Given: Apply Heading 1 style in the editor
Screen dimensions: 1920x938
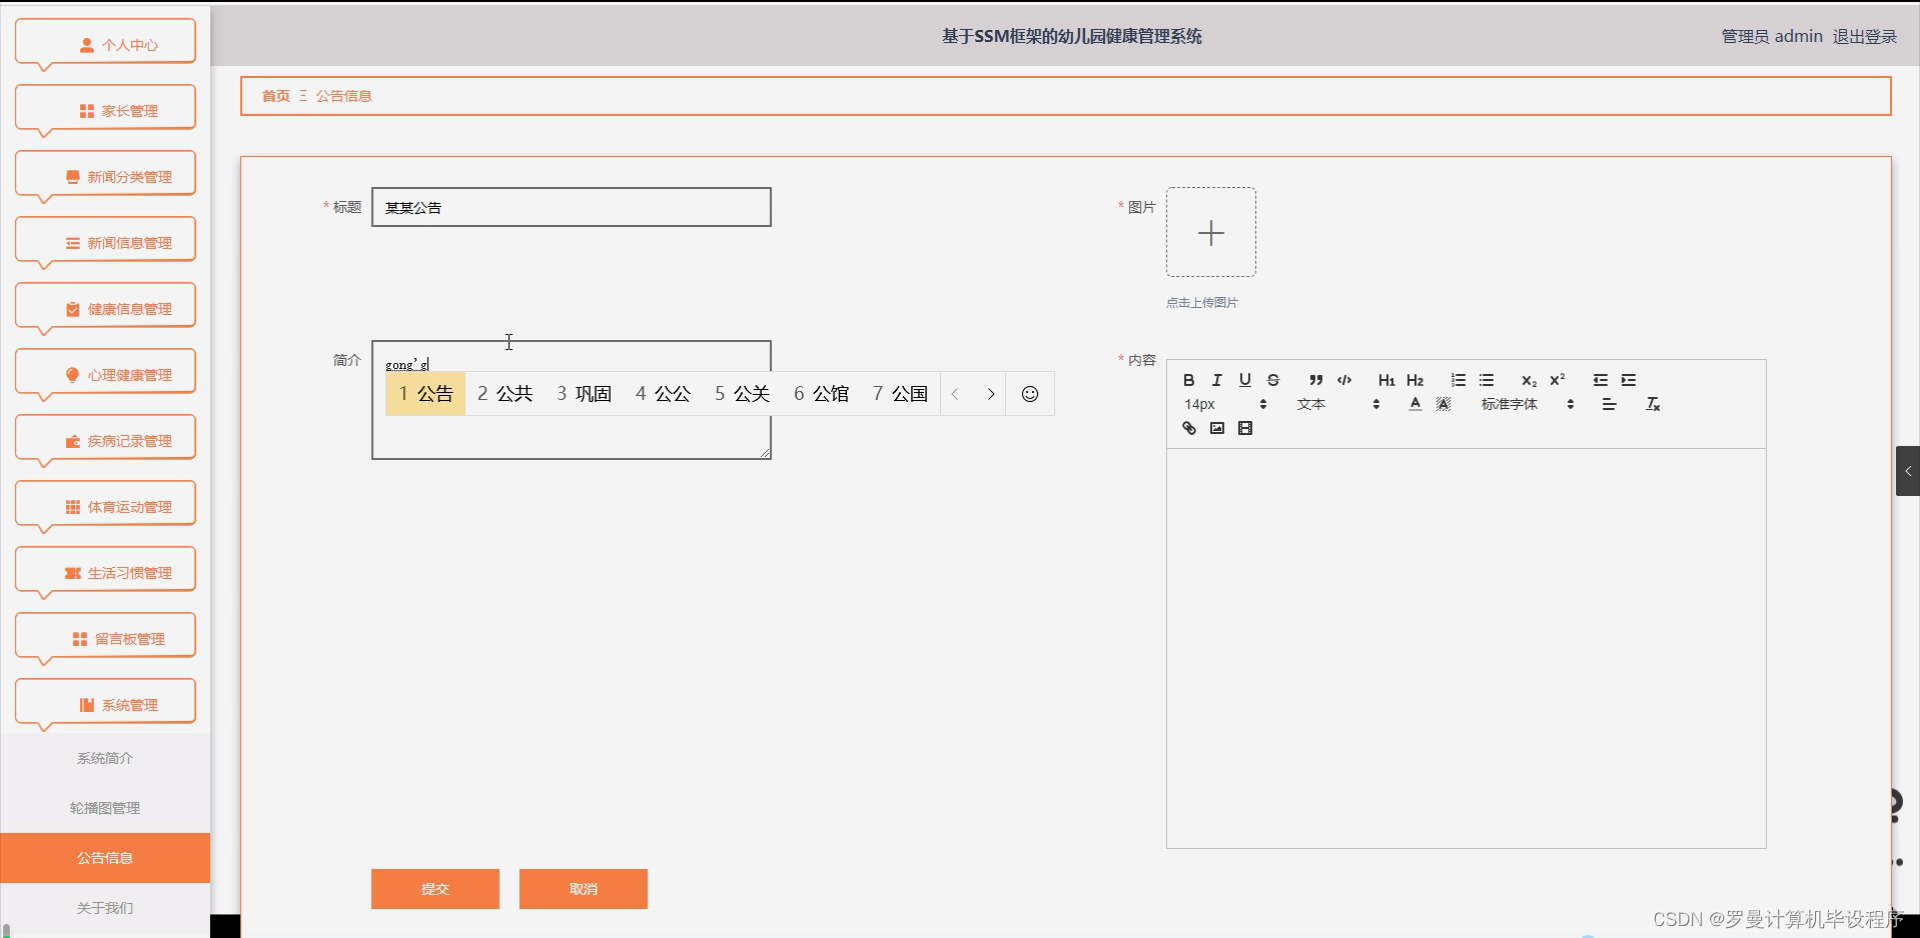Looking at the screenshot, I should tap(1386, 380).
